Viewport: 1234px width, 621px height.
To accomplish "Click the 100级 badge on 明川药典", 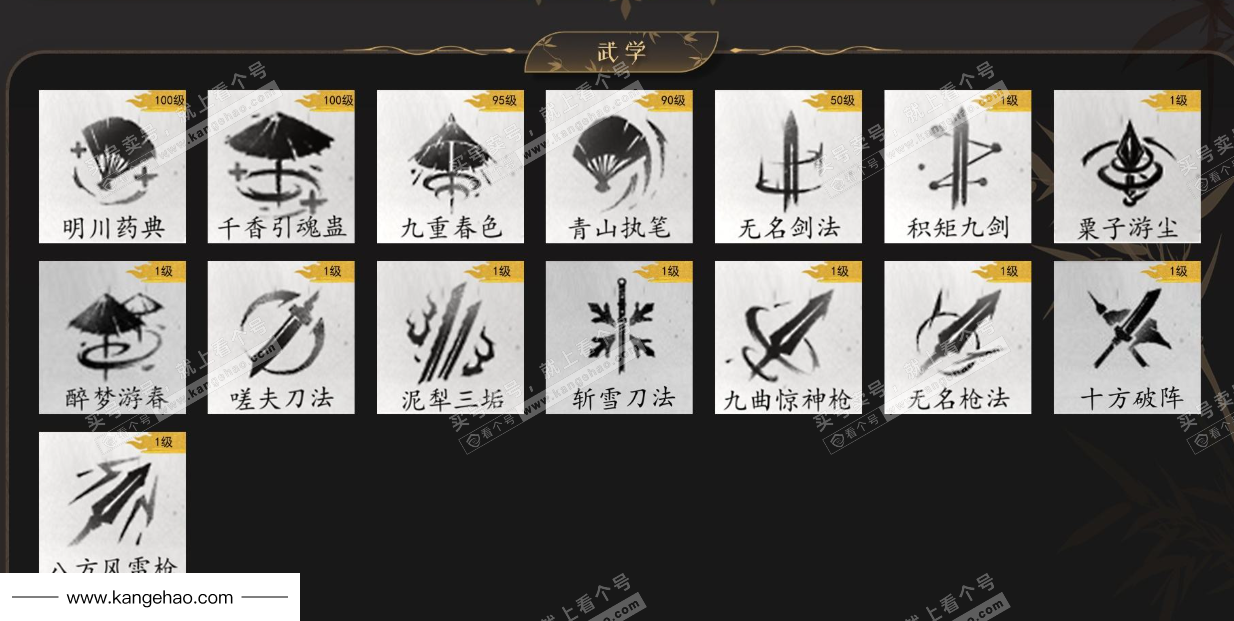I will point(157,100).
